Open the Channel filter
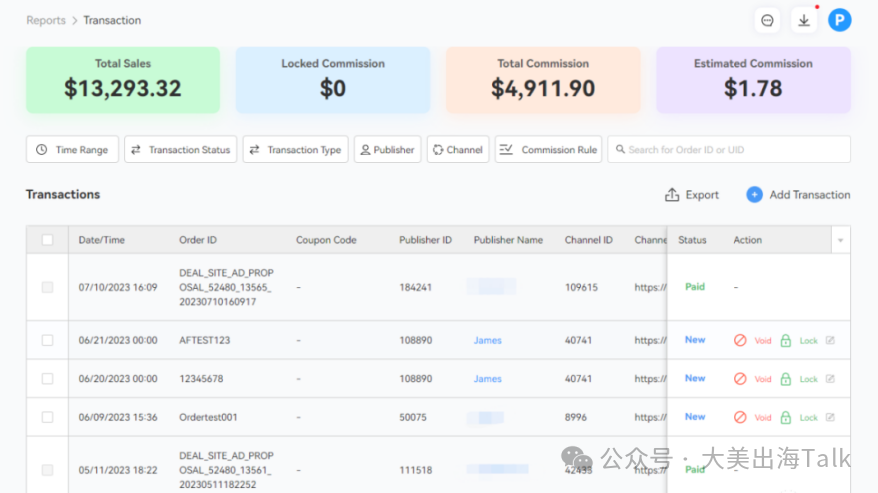This screenshot has width=878, height=493. pyautogui.click(x=458, y=150)
